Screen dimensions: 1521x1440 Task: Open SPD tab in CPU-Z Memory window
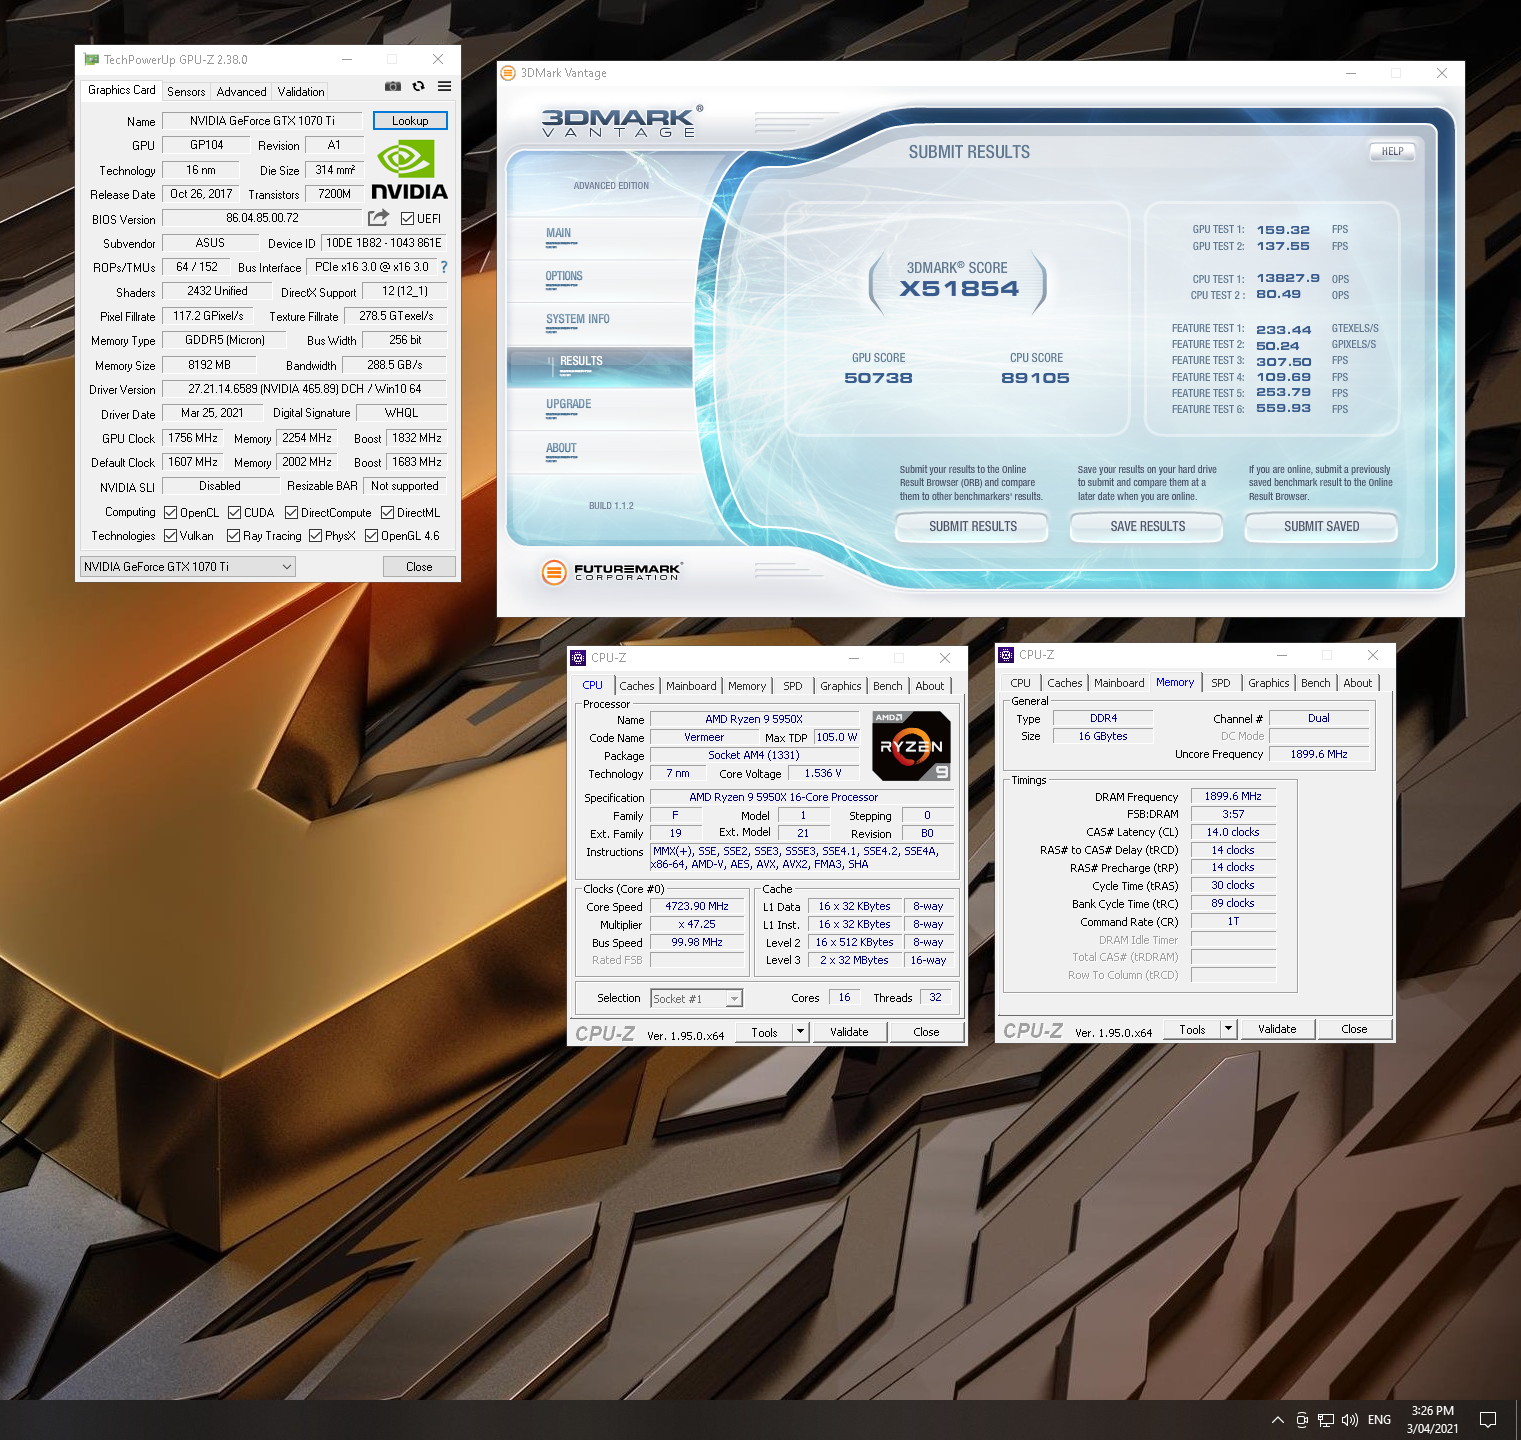pos(1221,683)
